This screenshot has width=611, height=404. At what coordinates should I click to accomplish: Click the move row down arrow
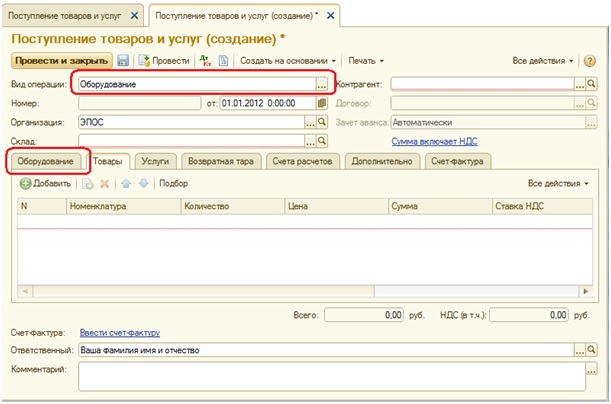click(x=144, y=184)
